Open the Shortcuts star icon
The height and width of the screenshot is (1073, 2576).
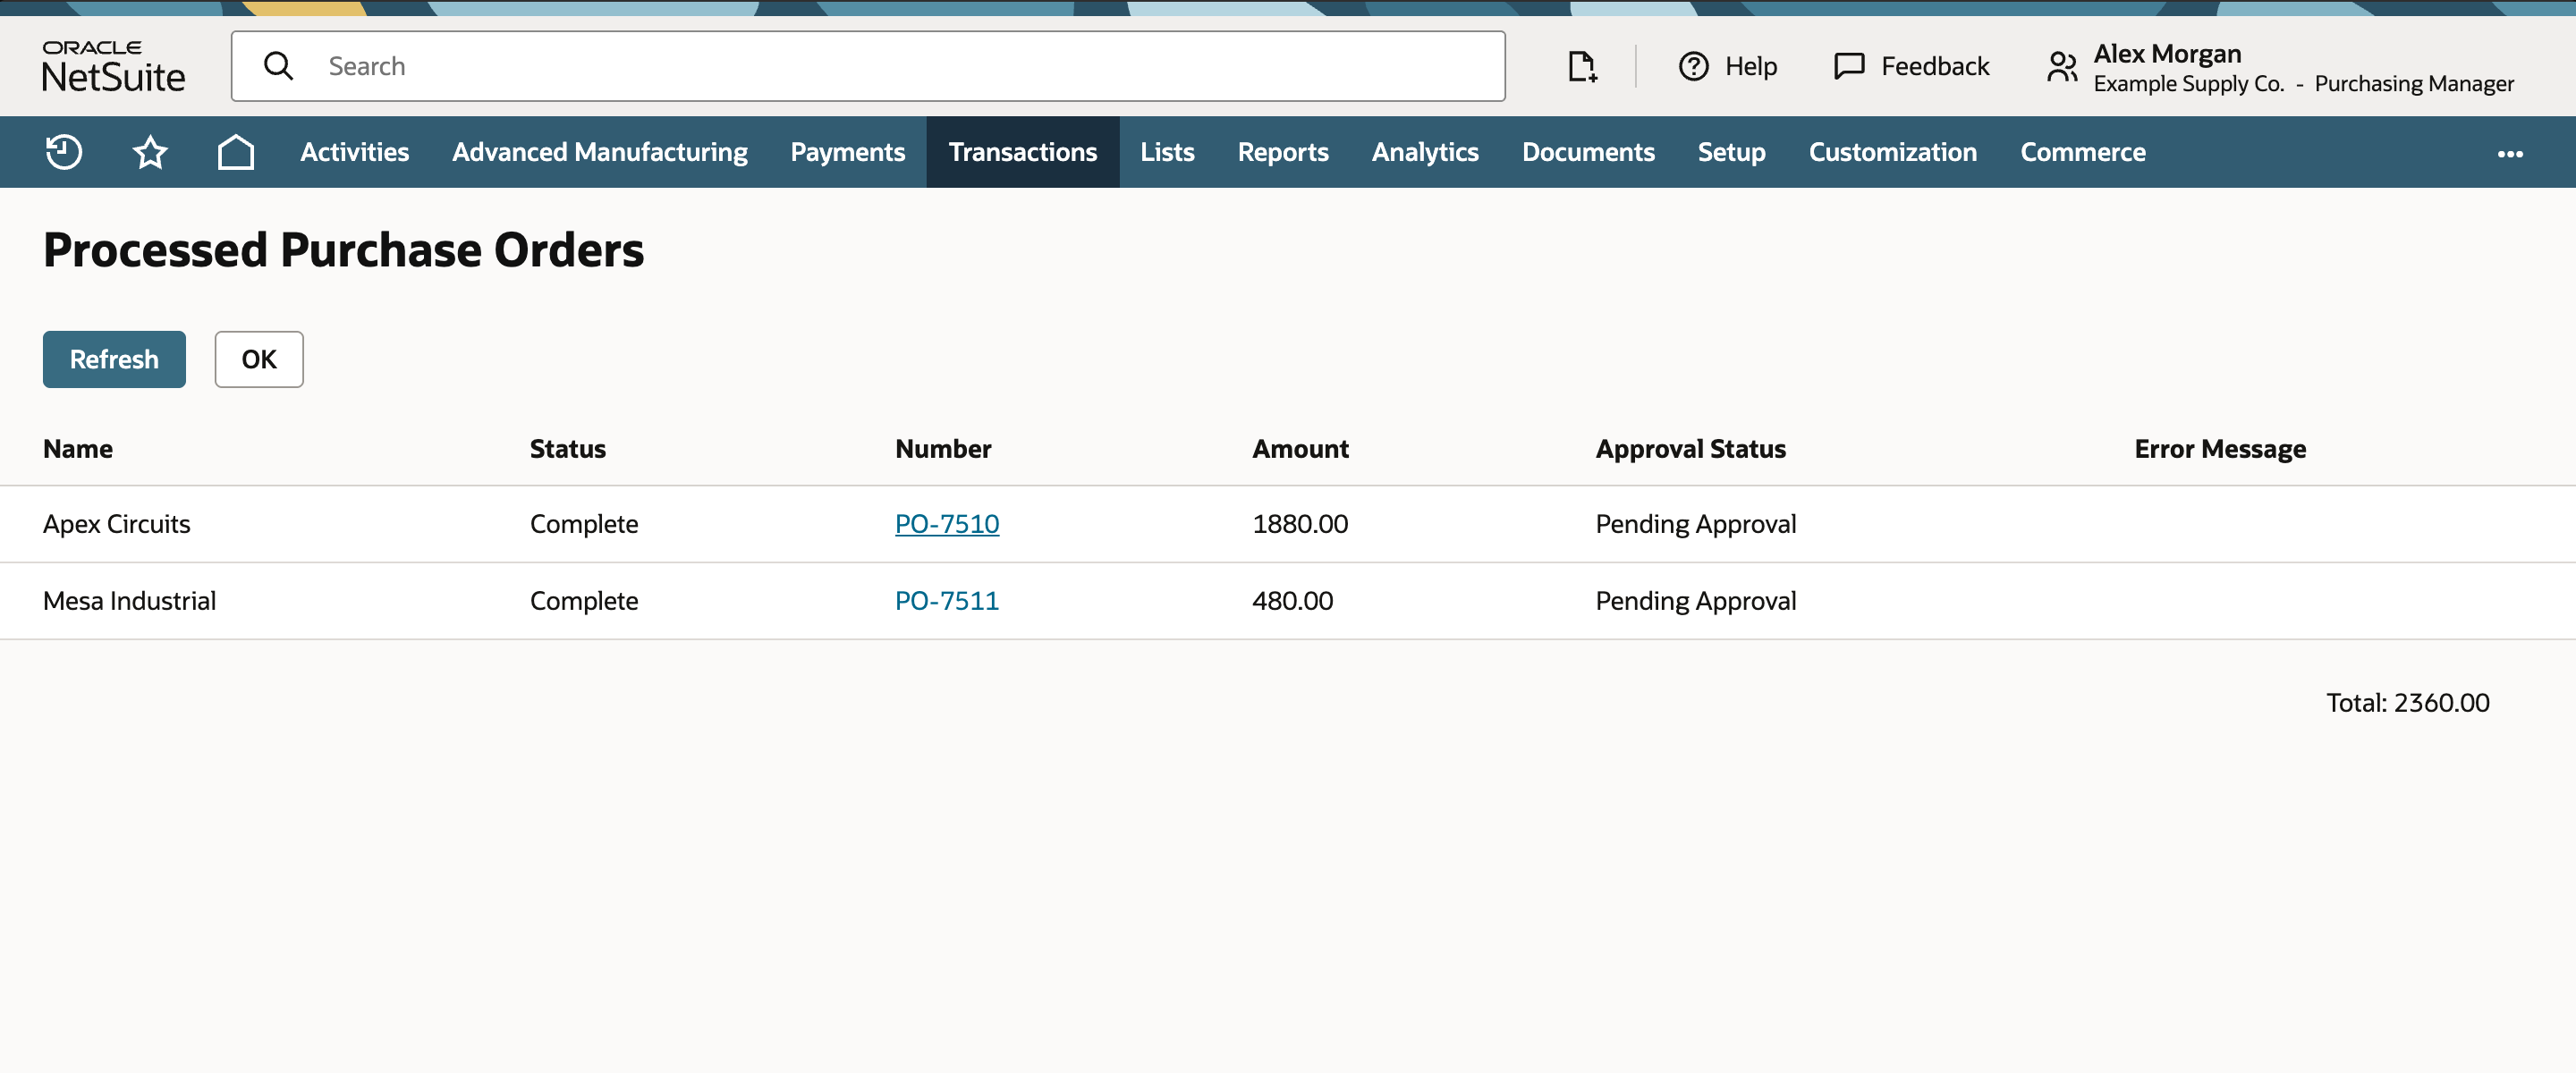[x=150, y=152]
